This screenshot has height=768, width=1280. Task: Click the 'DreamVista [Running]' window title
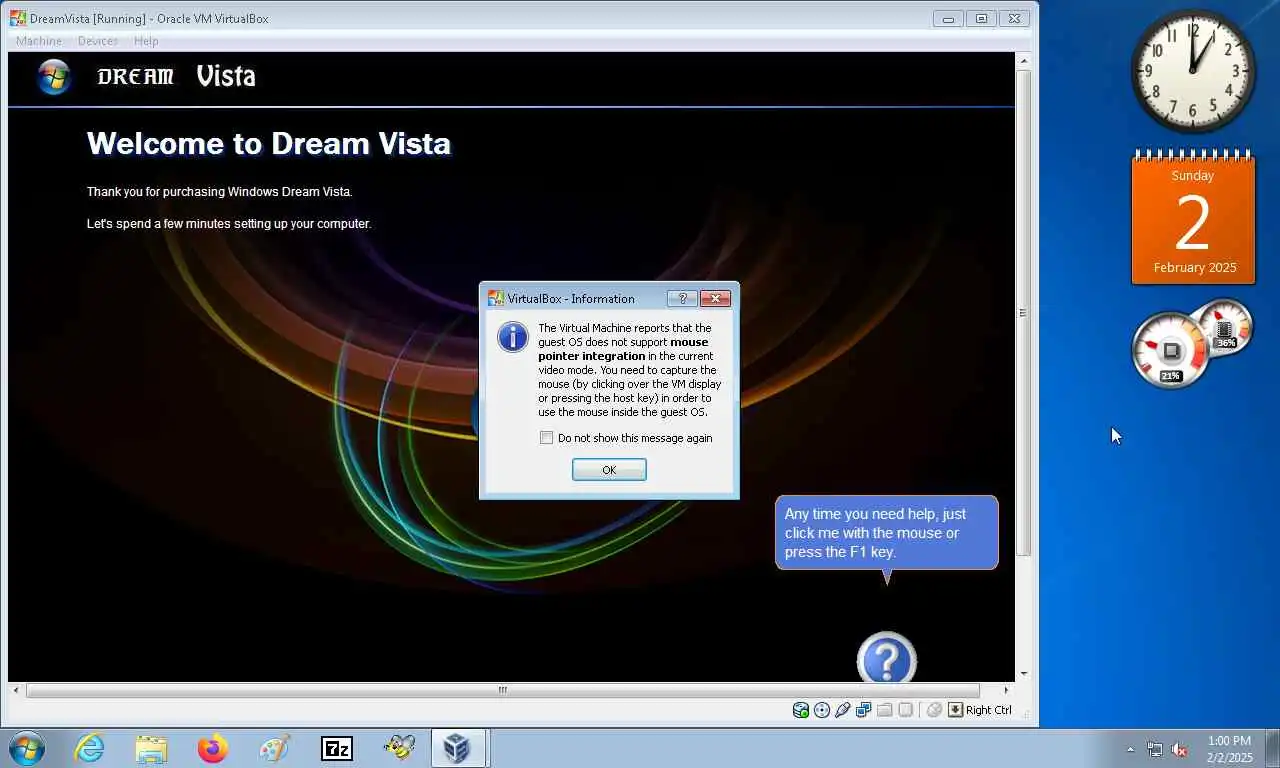(x=149, y=19)
